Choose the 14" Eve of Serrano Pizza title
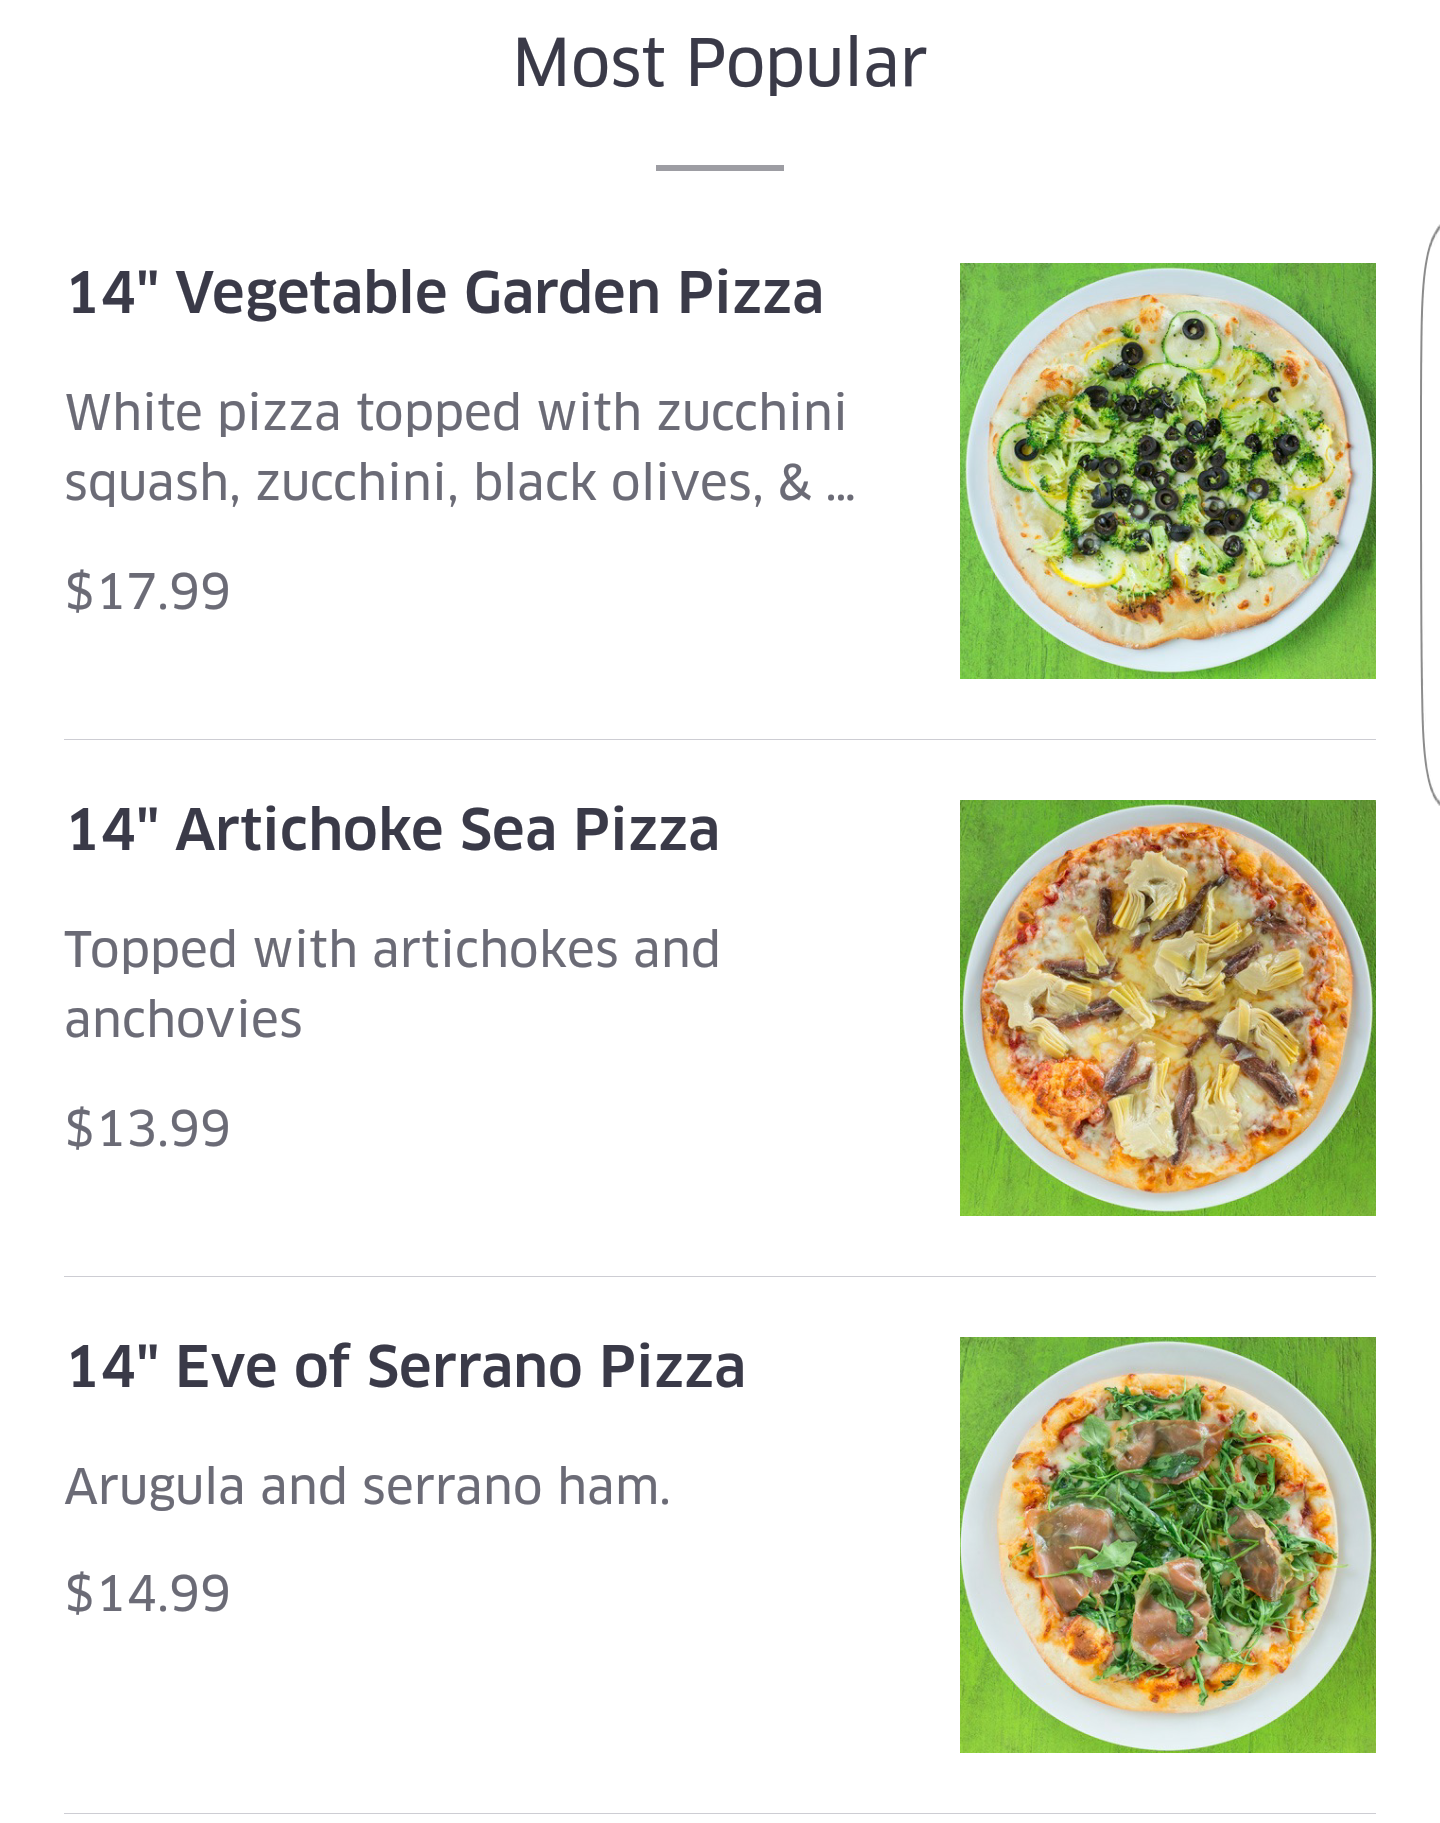The width and height of the screenshot is (1440, 1823). click(x=406, y=1367)
